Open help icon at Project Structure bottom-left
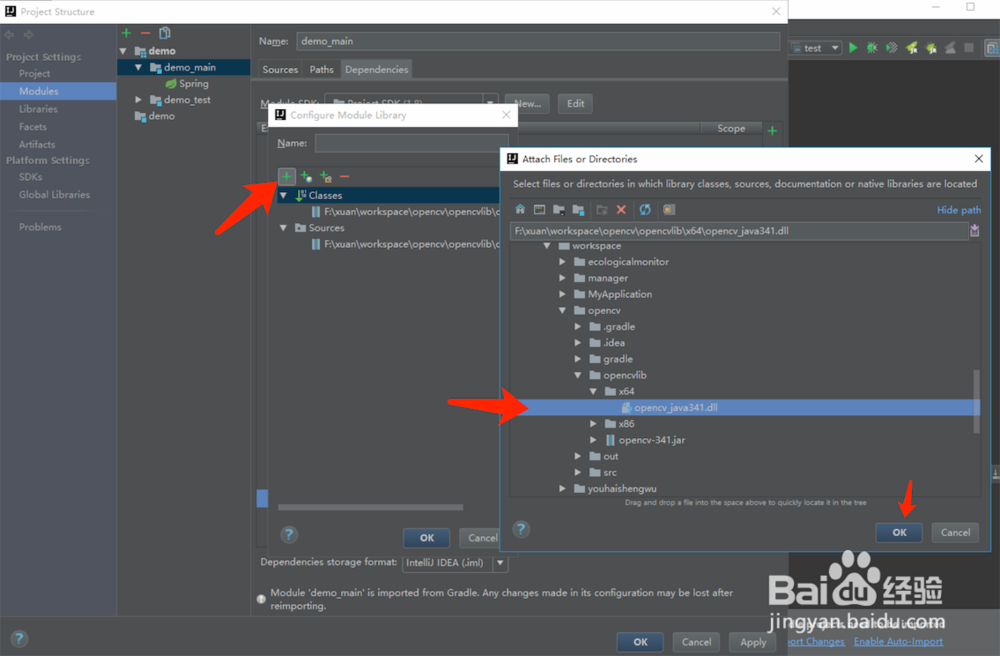 [x=19, y=638]
